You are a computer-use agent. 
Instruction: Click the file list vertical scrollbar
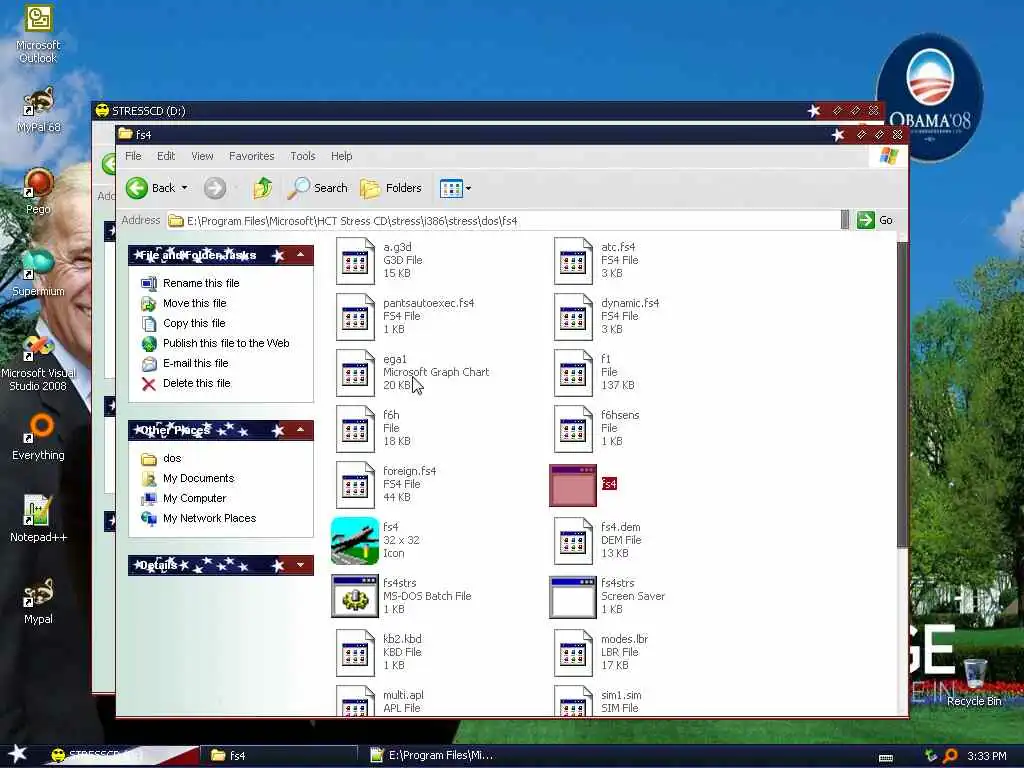pyautogui.click(x=903, y=394)
